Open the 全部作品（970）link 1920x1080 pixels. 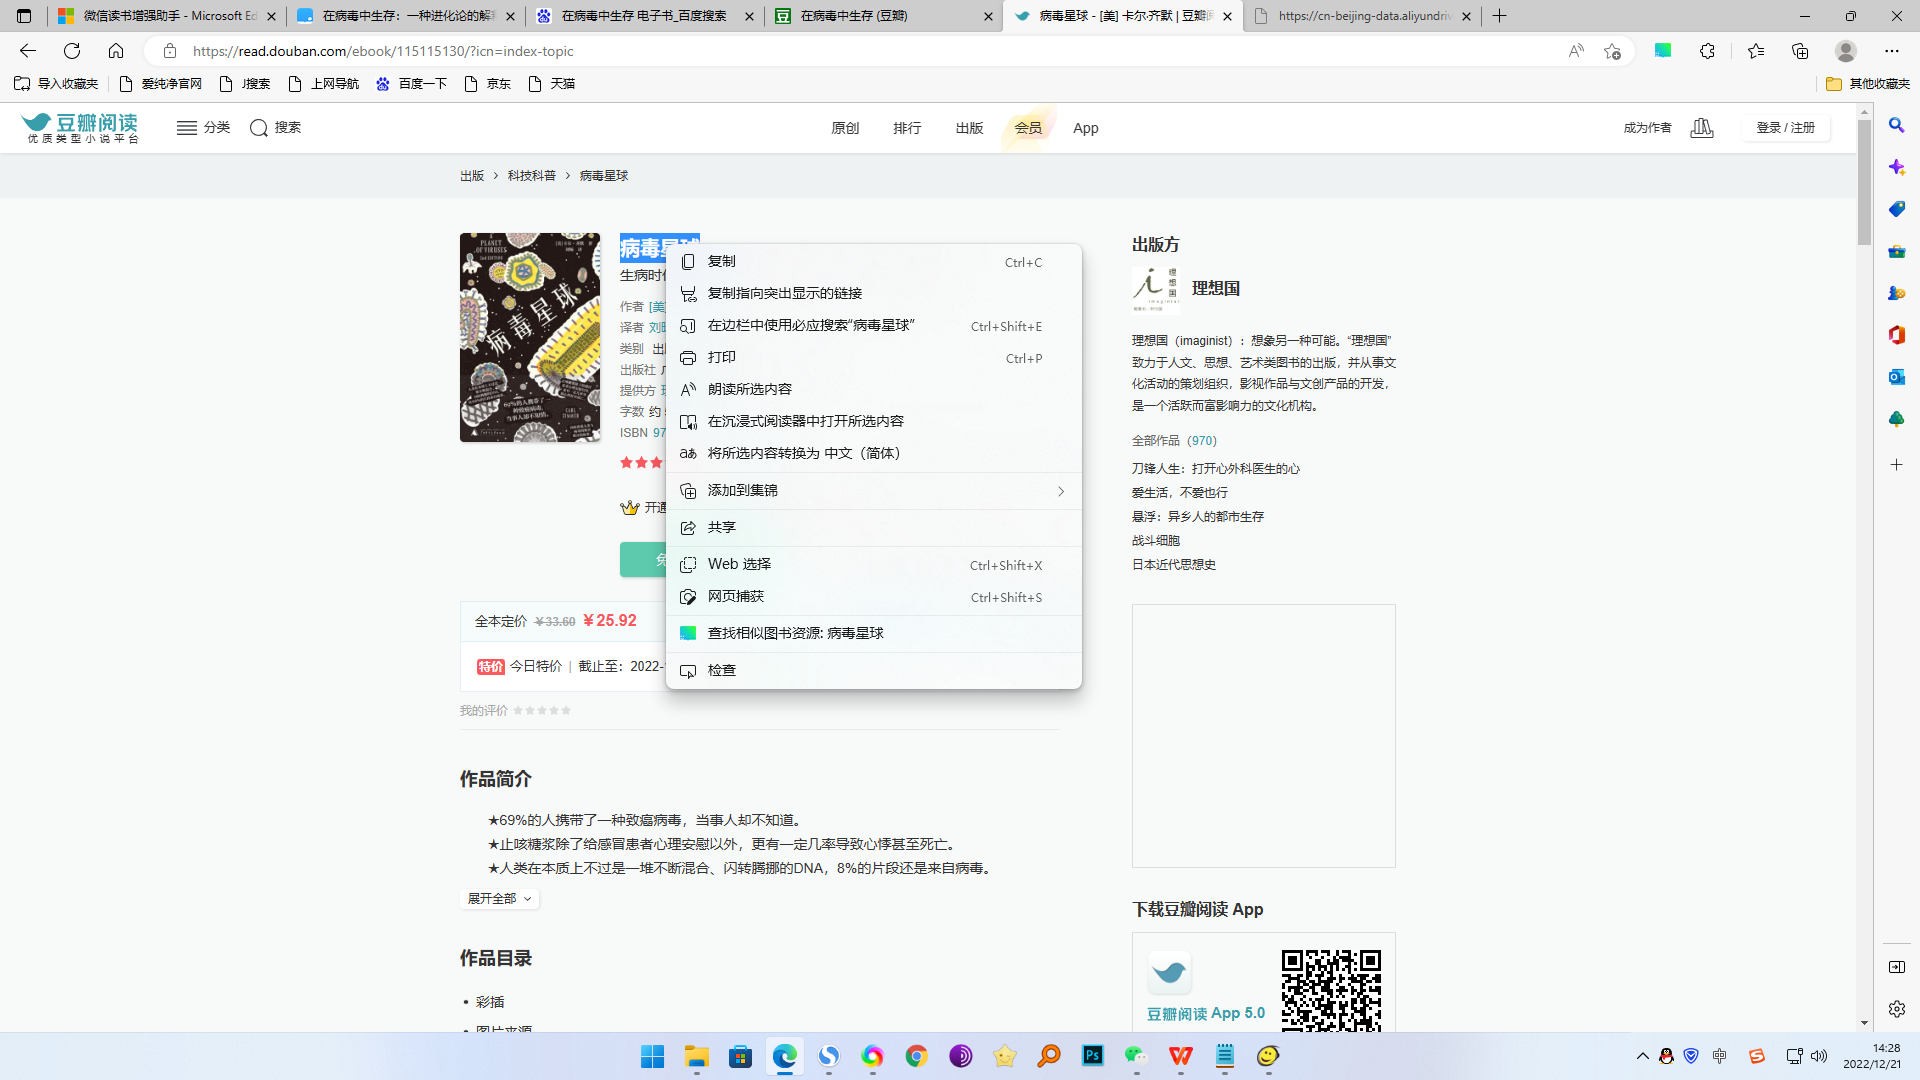point(1174,440)
